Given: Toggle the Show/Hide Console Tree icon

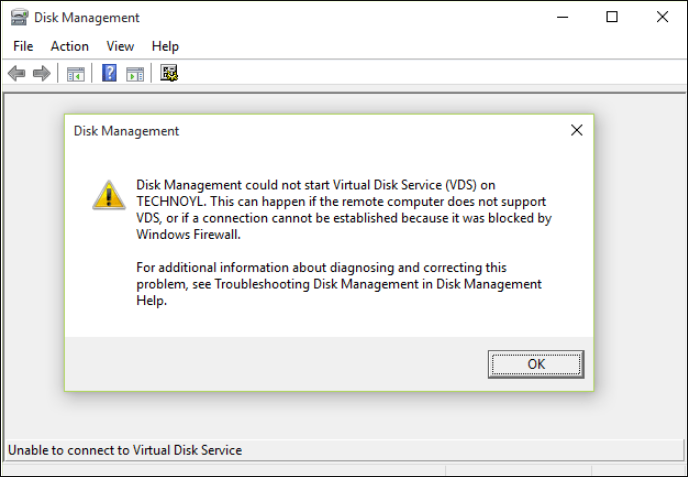Looking at the screenshot, I should pyautogui.click(x=75, y=73).
